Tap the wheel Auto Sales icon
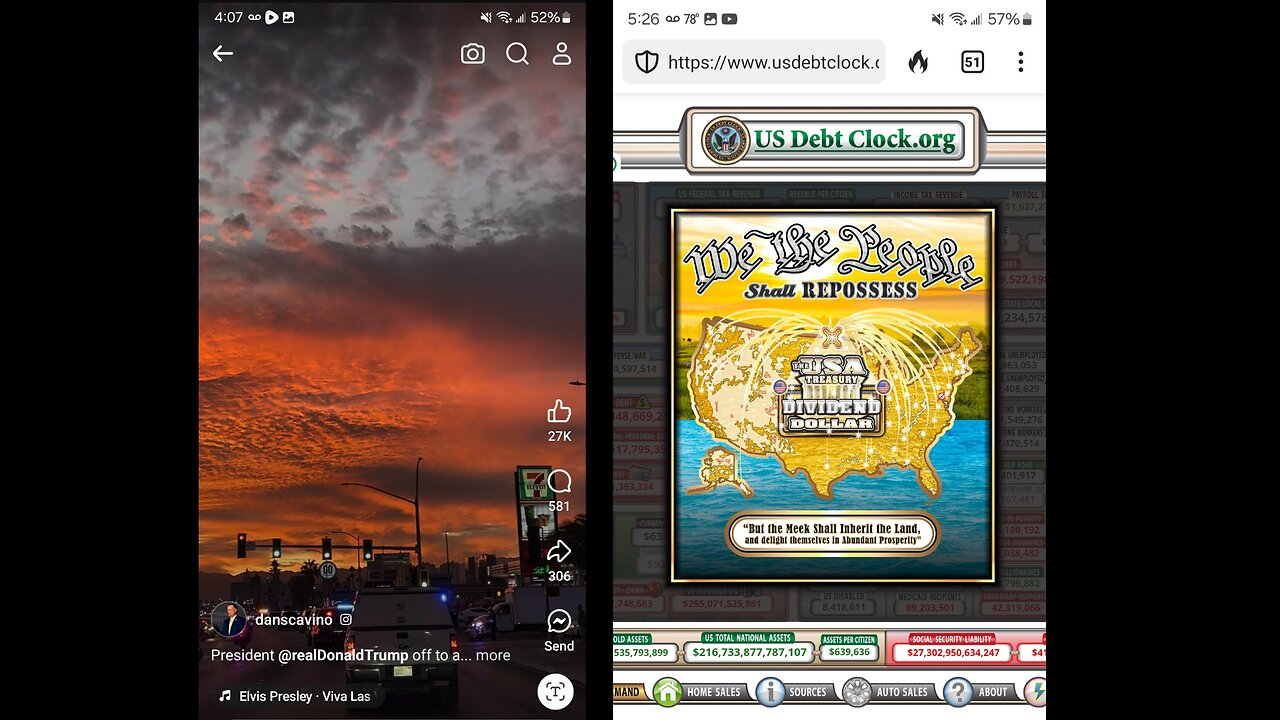The image size is (1280, 720). pos(857,692)
